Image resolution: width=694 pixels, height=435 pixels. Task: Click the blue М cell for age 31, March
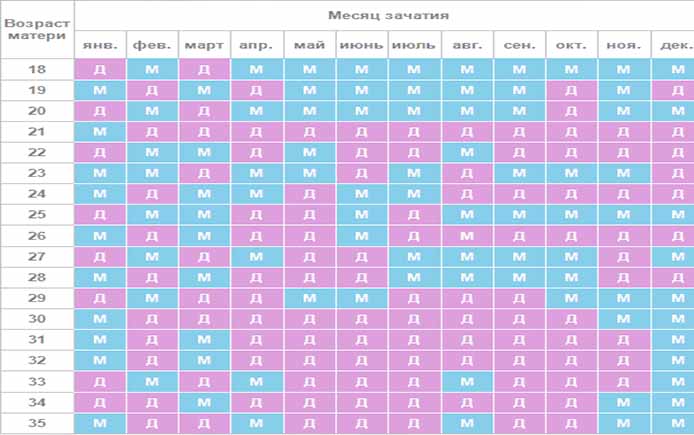click(x=204, y=340)
